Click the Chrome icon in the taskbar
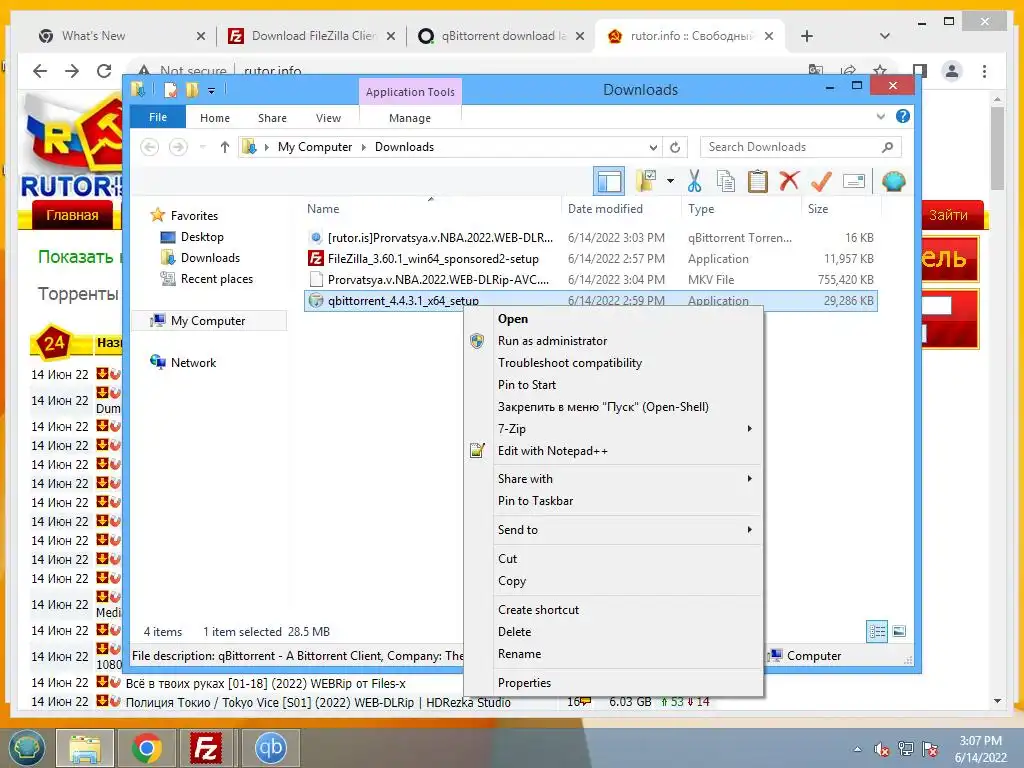Image resolution: width=1024 pixels, height=768 pixels. (146, 748)
